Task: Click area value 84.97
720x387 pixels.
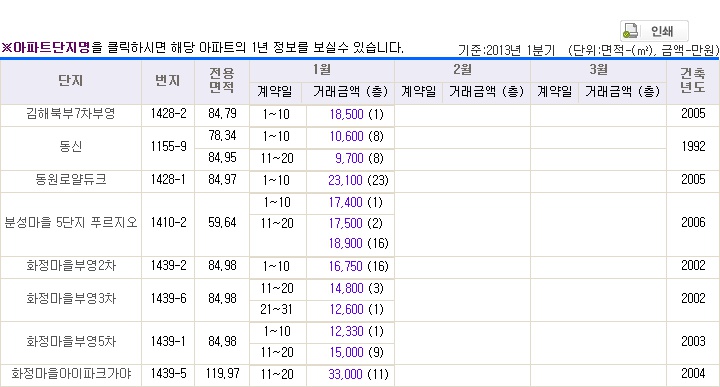Action: [x=222, y=180]
